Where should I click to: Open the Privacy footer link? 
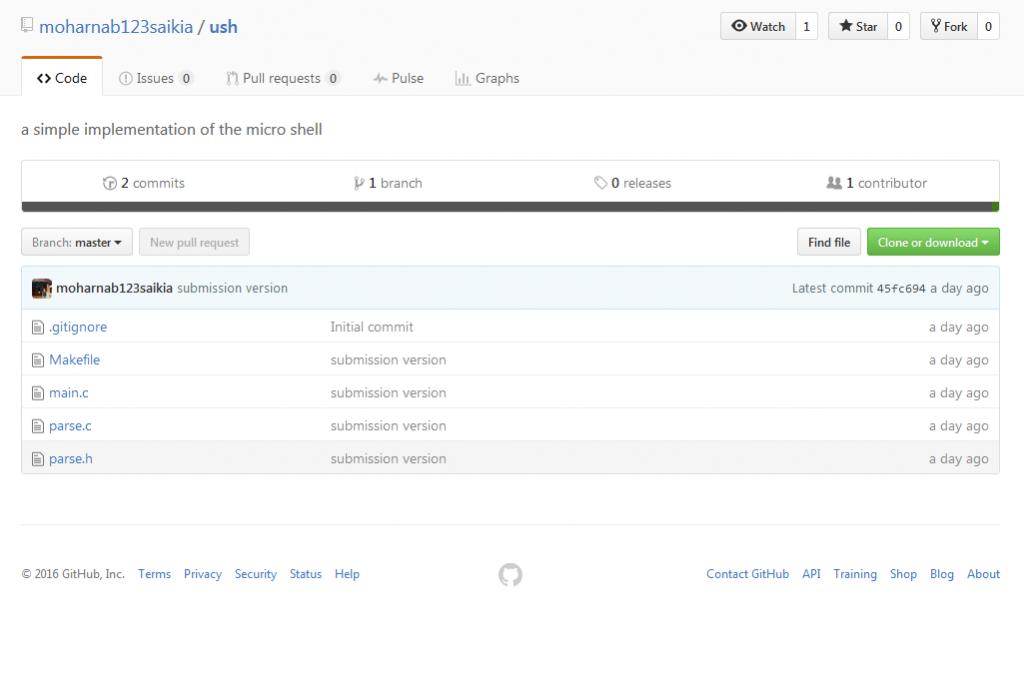pyautogui.click(x=202, y=574)
